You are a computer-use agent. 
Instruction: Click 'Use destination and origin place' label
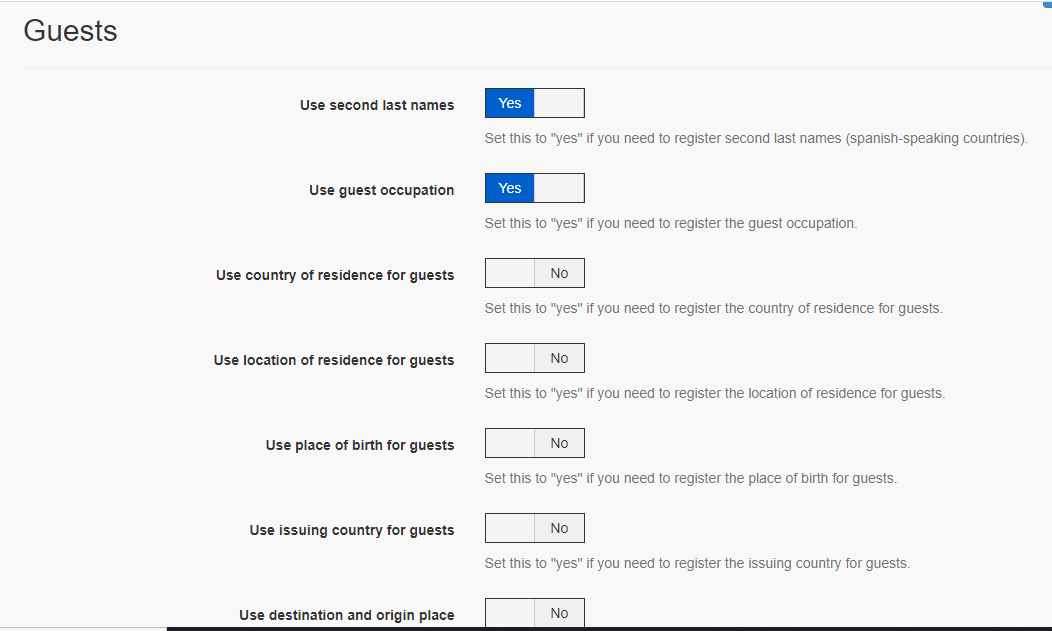(346, 615)
